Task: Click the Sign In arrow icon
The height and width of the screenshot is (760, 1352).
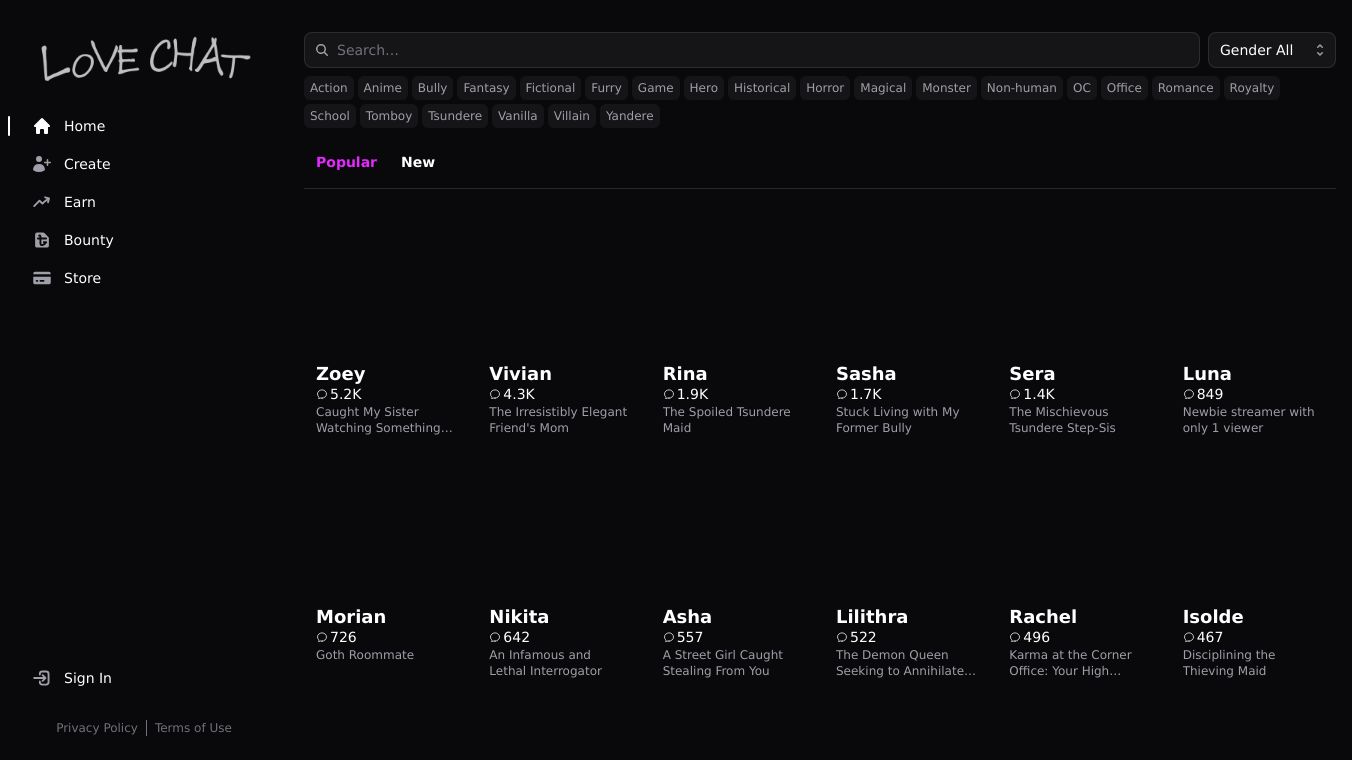Action: pyautogui.click(x=41, y=678)
